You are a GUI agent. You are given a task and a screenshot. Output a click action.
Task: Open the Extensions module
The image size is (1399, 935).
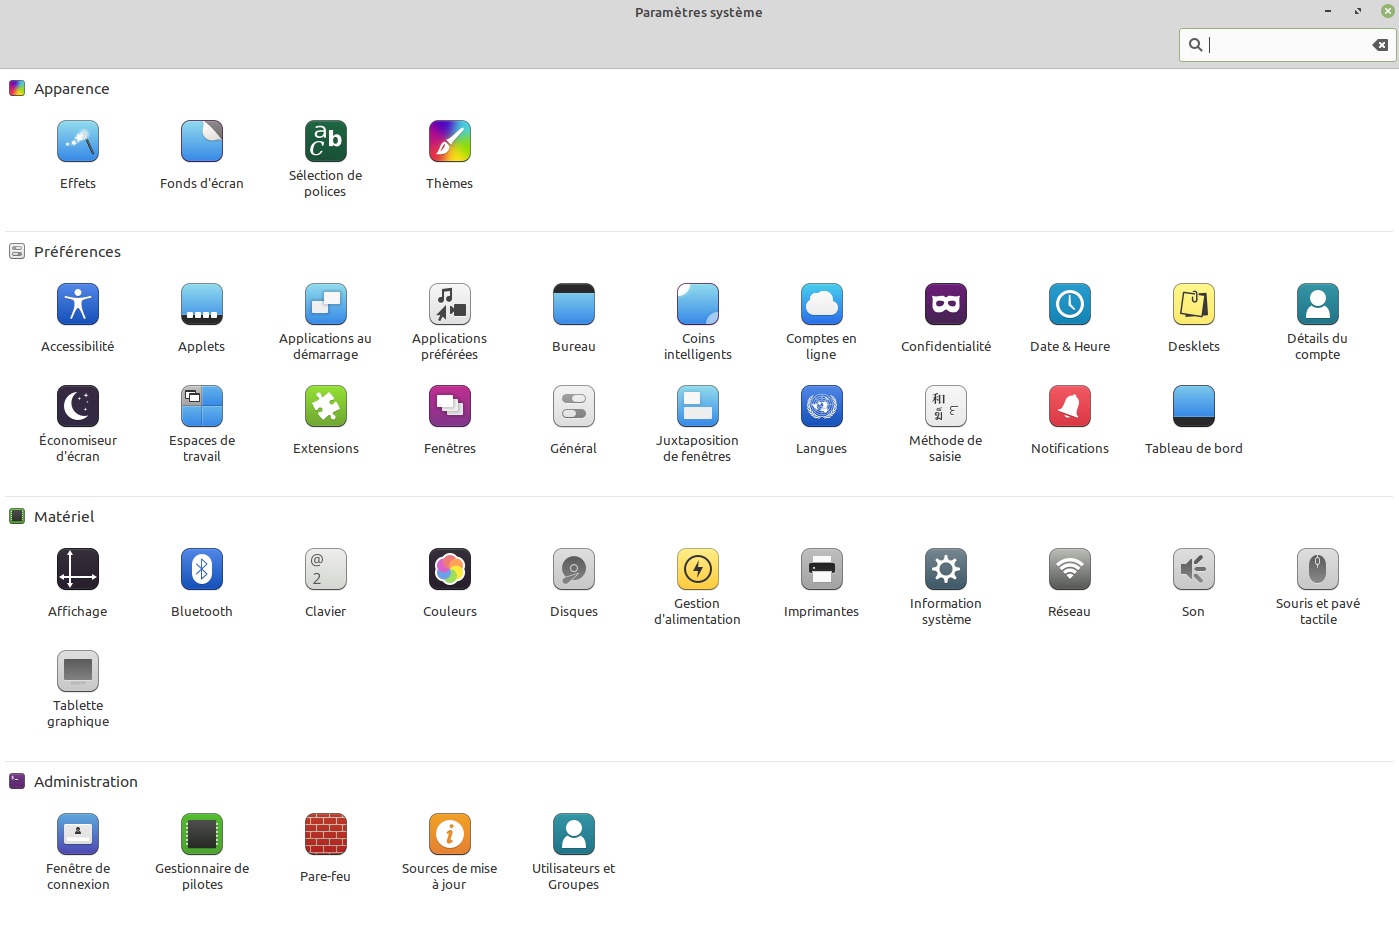pos(326,407)
